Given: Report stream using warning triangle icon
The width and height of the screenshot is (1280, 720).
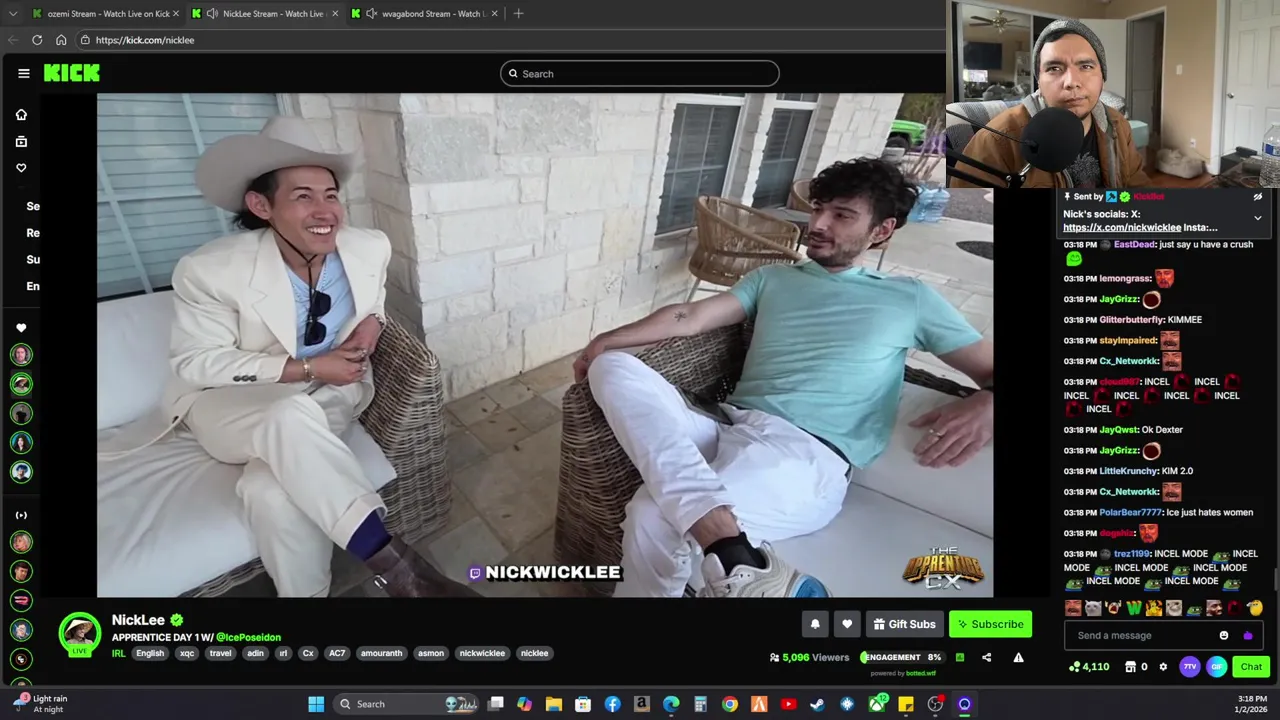Looking at the screenshot, I should pyautogui.click(x=1018, y=657).
